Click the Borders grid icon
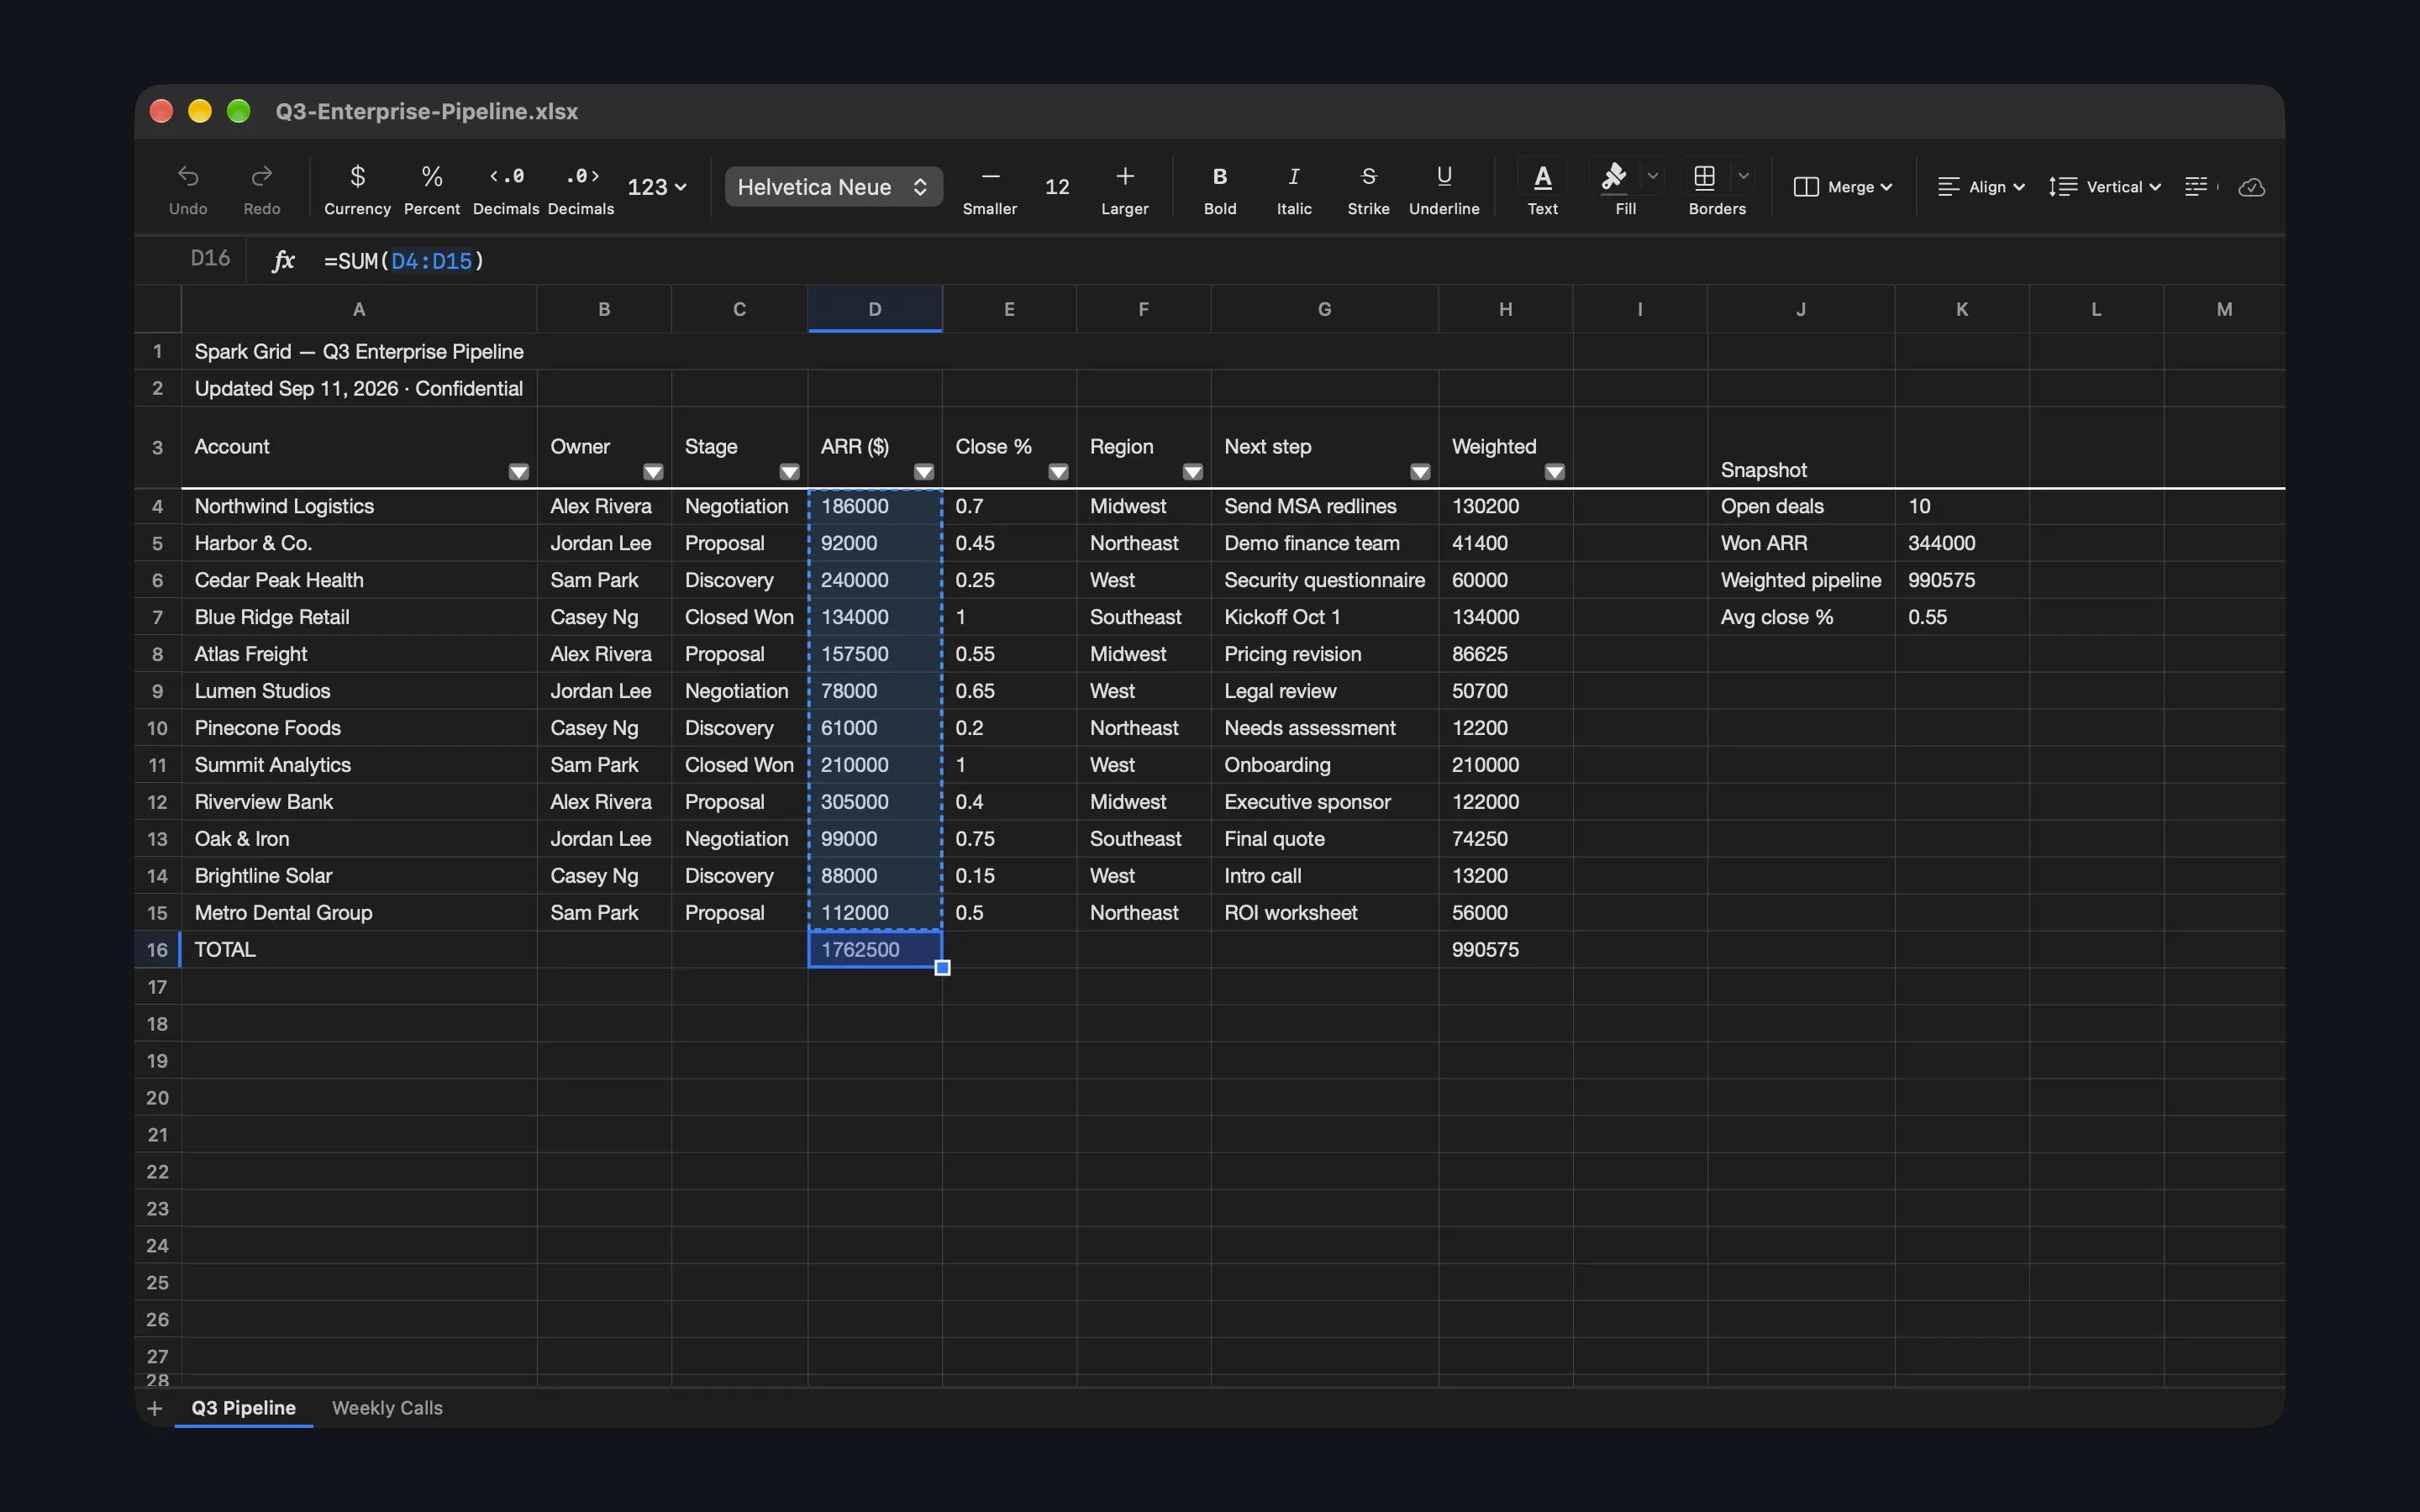This screenshot has height=1512, width=2420. (1704, 177)
